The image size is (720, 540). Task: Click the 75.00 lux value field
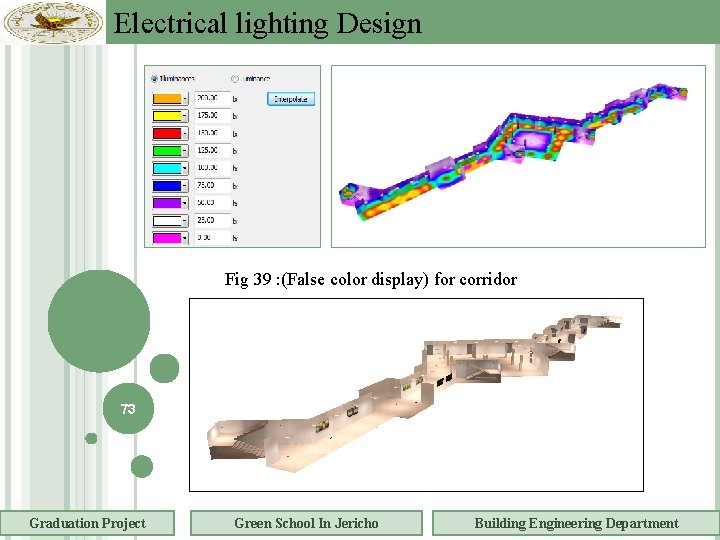[212, 186]
